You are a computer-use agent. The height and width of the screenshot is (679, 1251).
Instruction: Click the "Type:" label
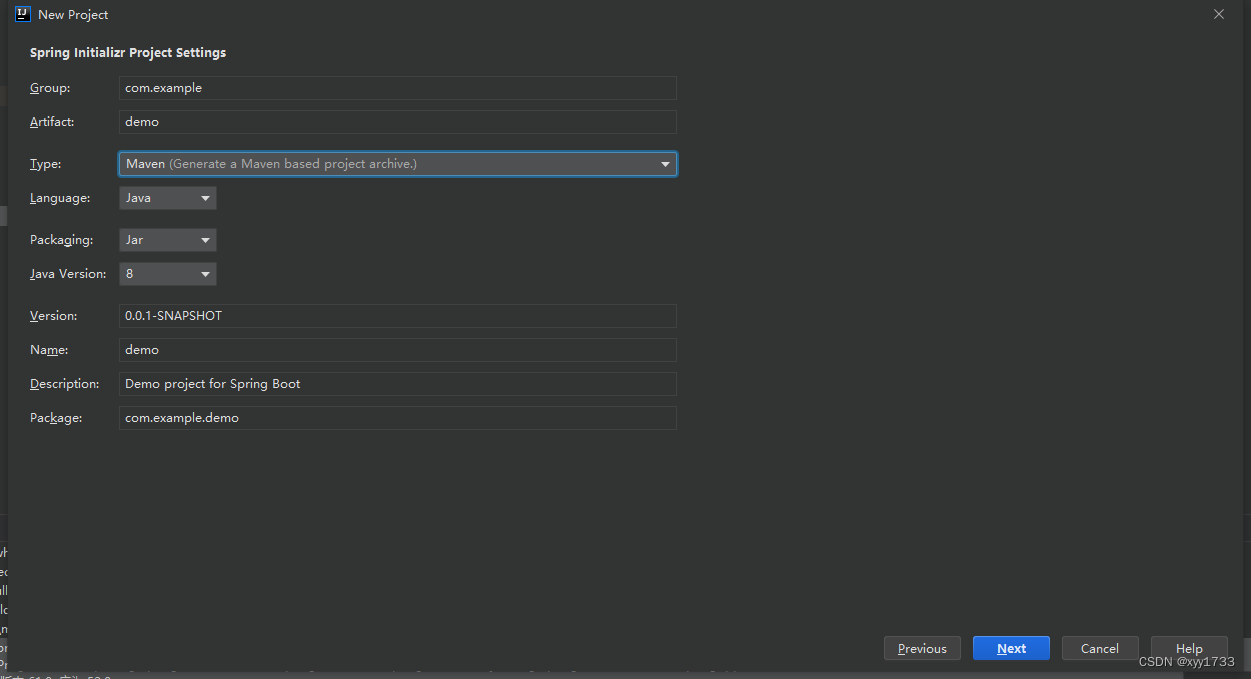point(46,164)
